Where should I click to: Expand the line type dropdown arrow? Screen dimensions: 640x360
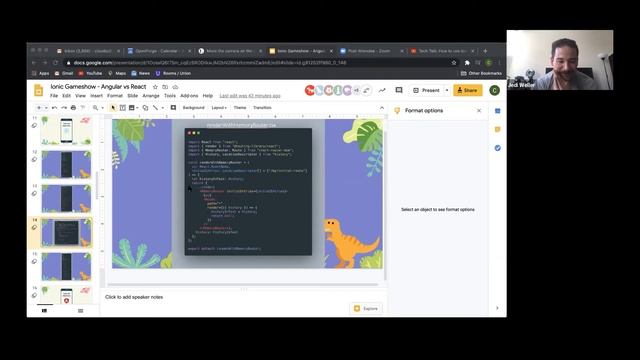click(162, 108)
